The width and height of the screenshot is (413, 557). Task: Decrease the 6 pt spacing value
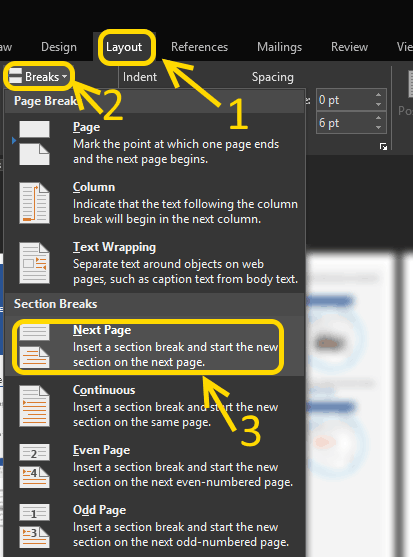(x=379, y=127)
